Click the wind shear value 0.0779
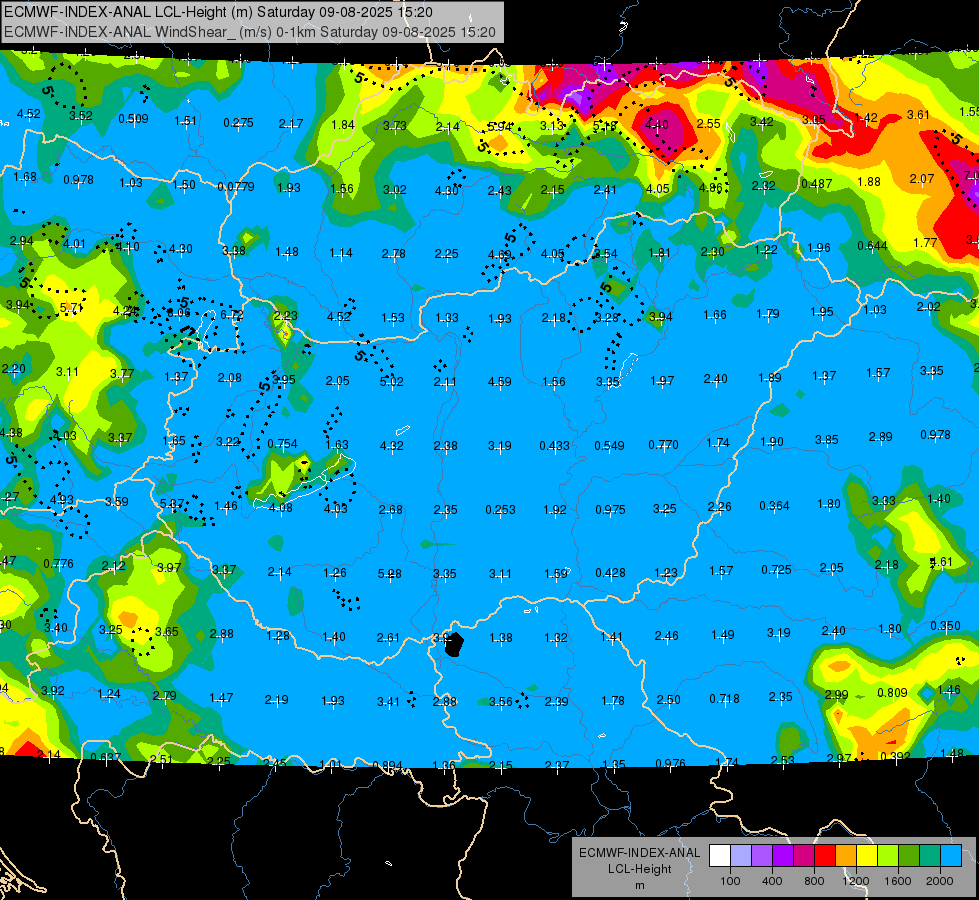This screenshot has height=900, width=979. pyautogui.click(x=235, y=187)
